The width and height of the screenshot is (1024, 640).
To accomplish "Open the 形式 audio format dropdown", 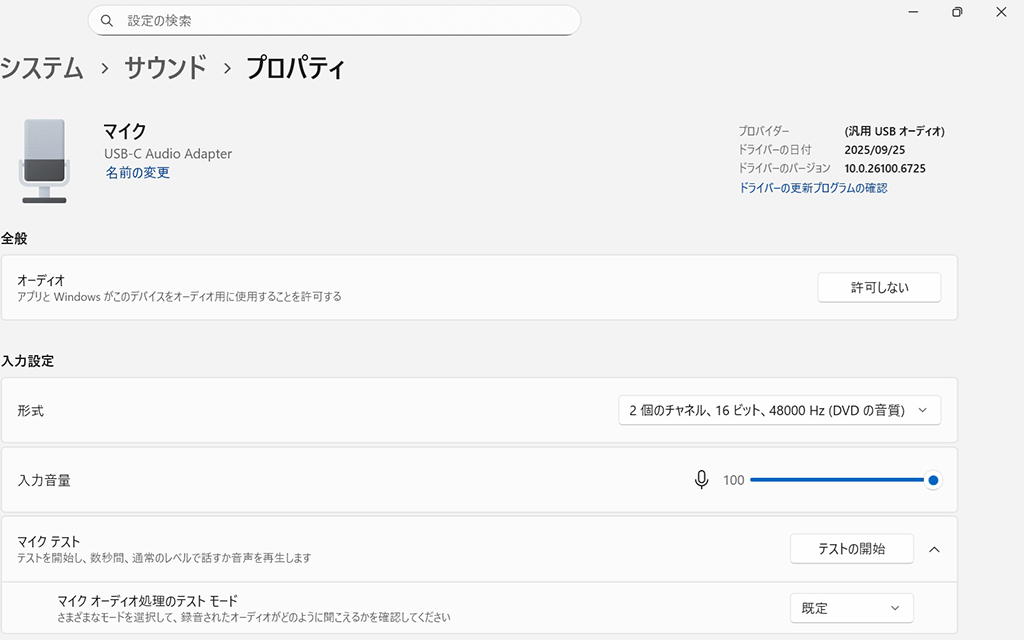I will (779, 410).
